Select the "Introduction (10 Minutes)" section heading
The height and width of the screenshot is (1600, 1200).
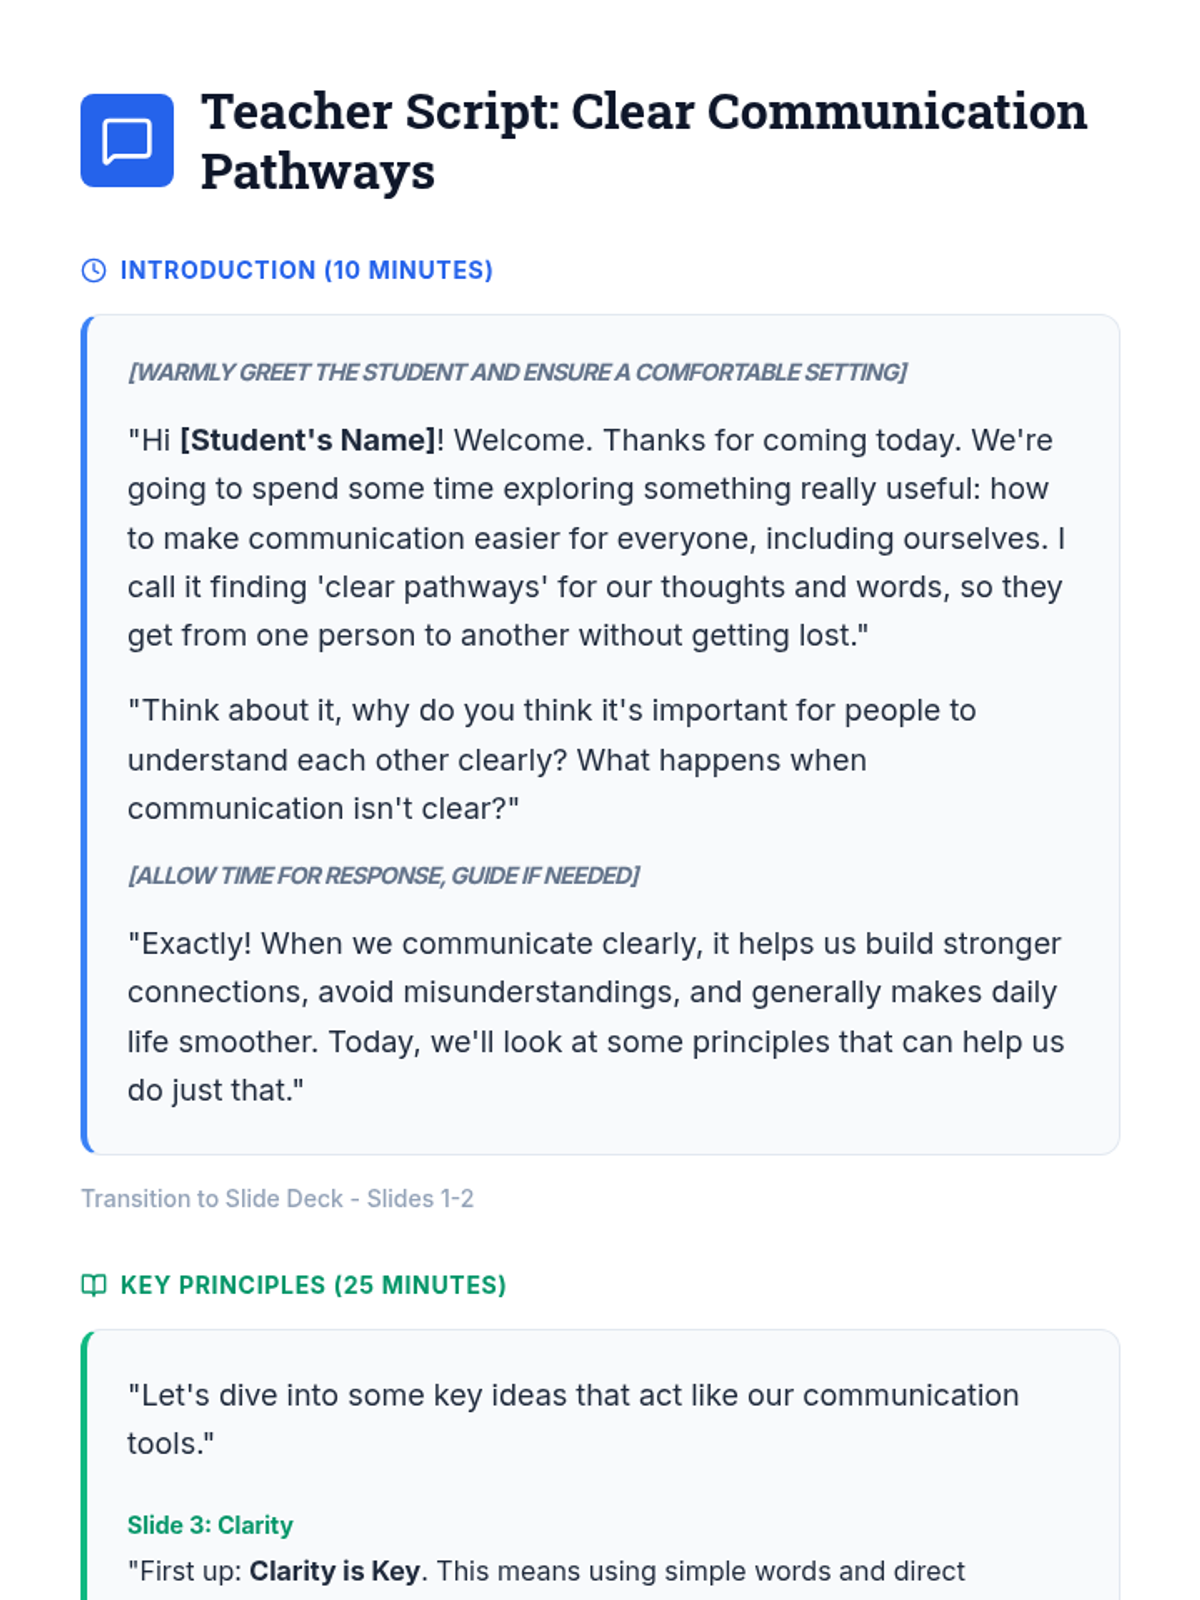(x=306, y=271)
